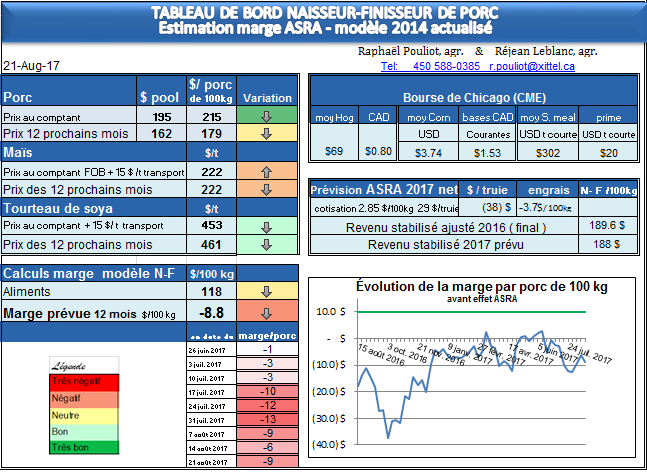Click the Négatif orange legend swatch
The image size is (647, 472).
coord(84,398)
